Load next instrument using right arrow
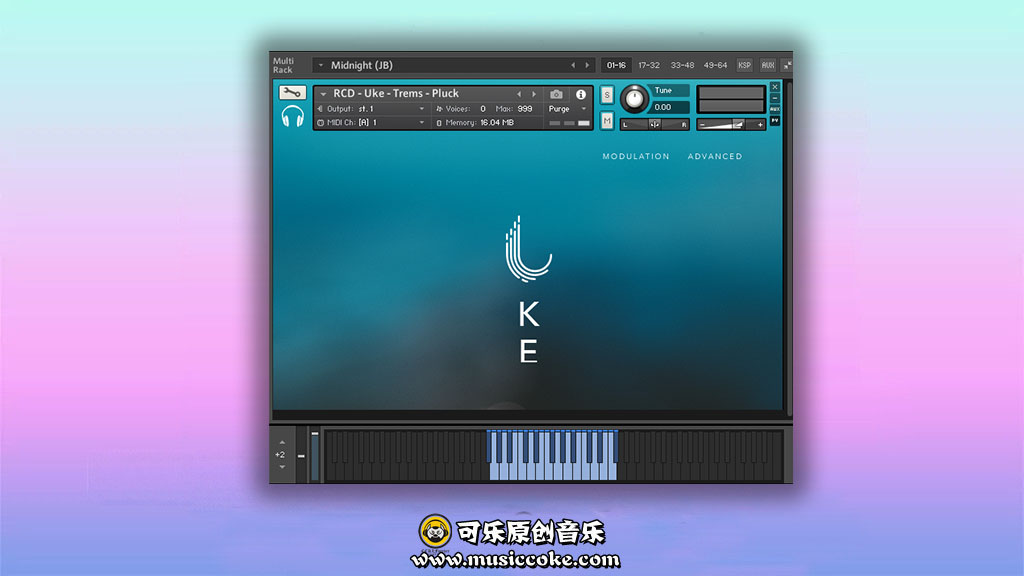Viewport: 1024px width, 576px height. [x=534, y=94]
